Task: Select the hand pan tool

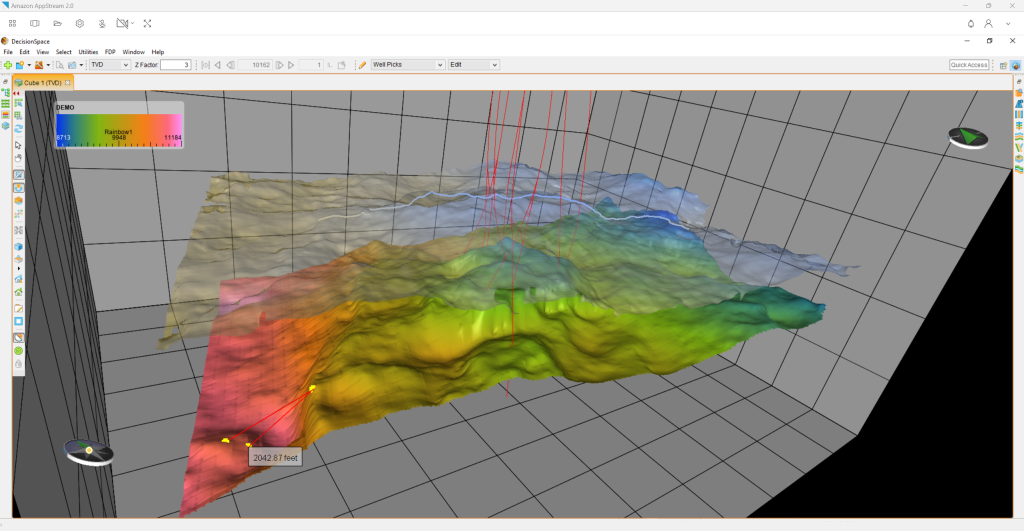Action: [18, 158]
